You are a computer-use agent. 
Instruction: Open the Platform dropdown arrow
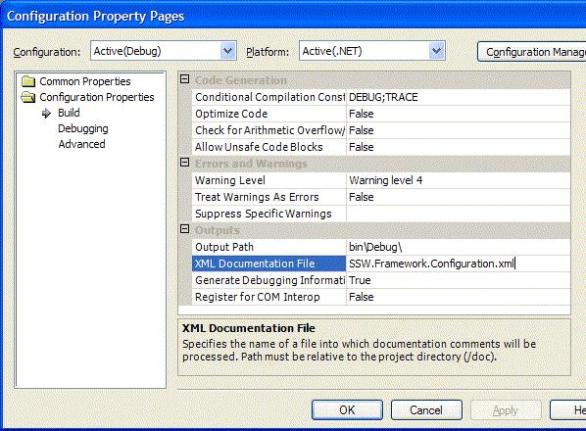coord(436,51)
